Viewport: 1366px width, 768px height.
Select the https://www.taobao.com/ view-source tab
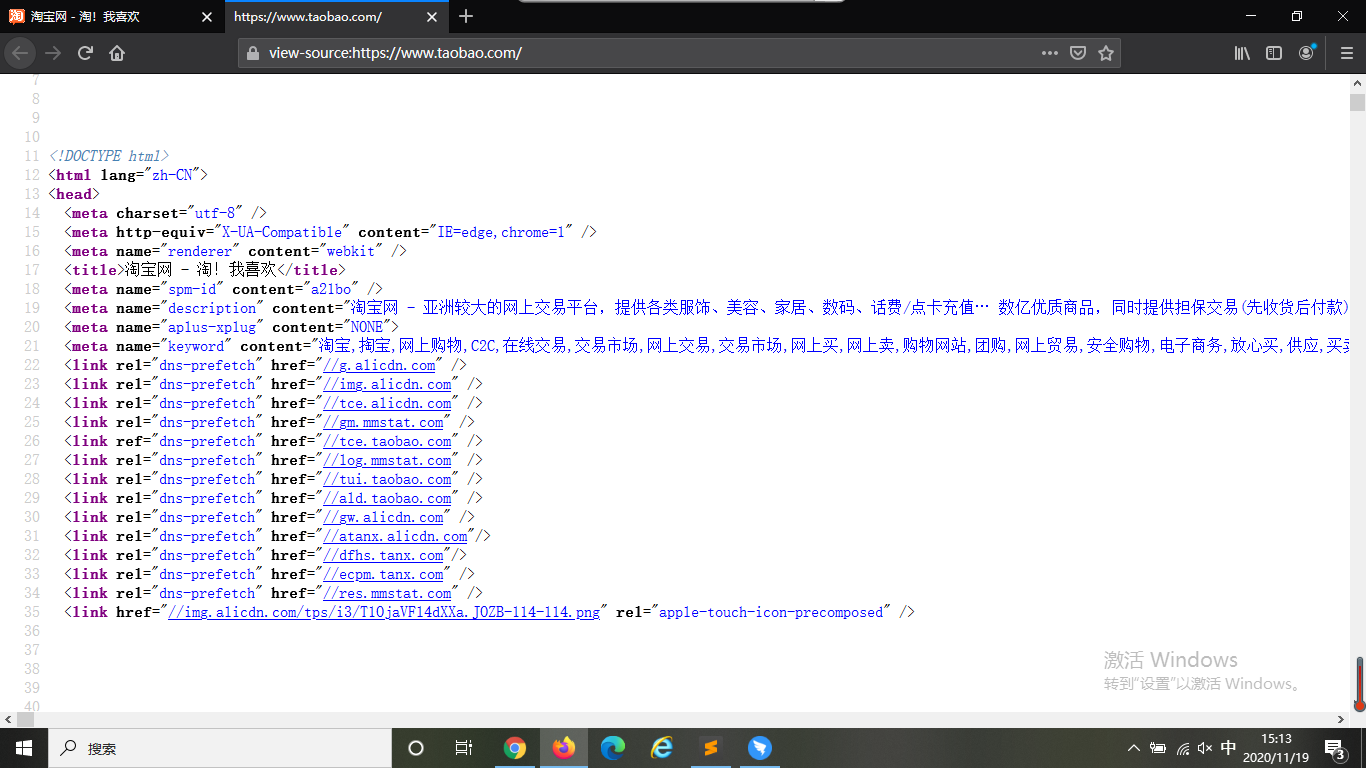click(337, 17)
